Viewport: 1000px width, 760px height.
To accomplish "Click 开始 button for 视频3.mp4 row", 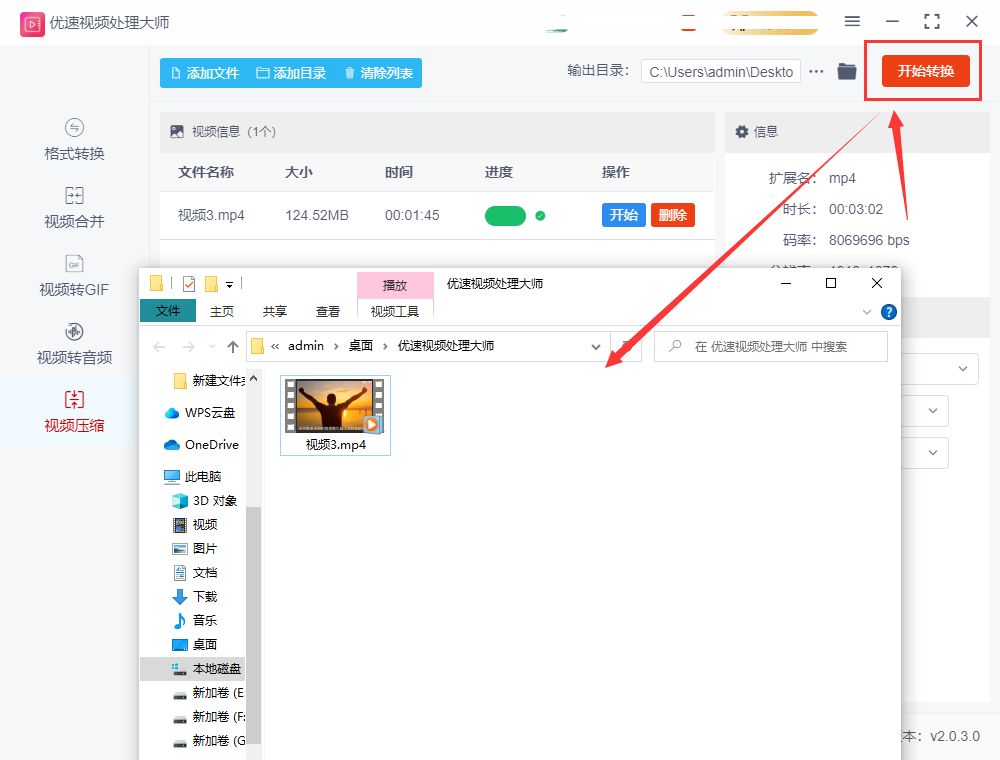I will (x=623, y=215).
